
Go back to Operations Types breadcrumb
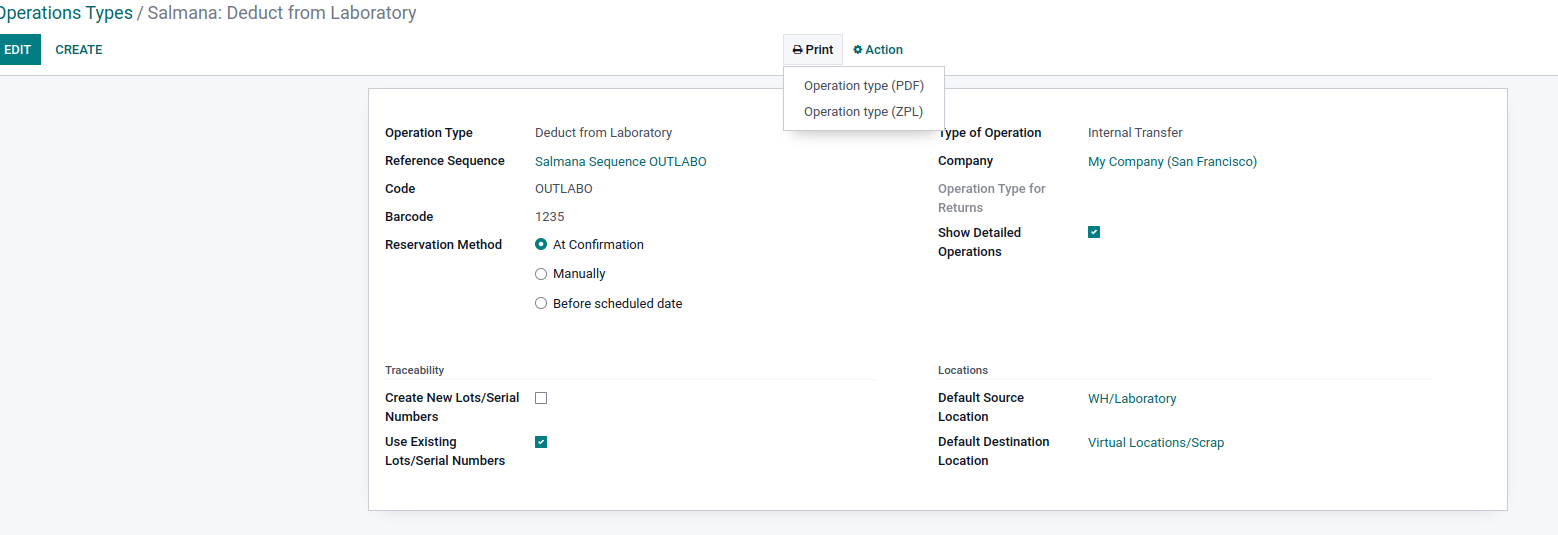coord(66,13)
